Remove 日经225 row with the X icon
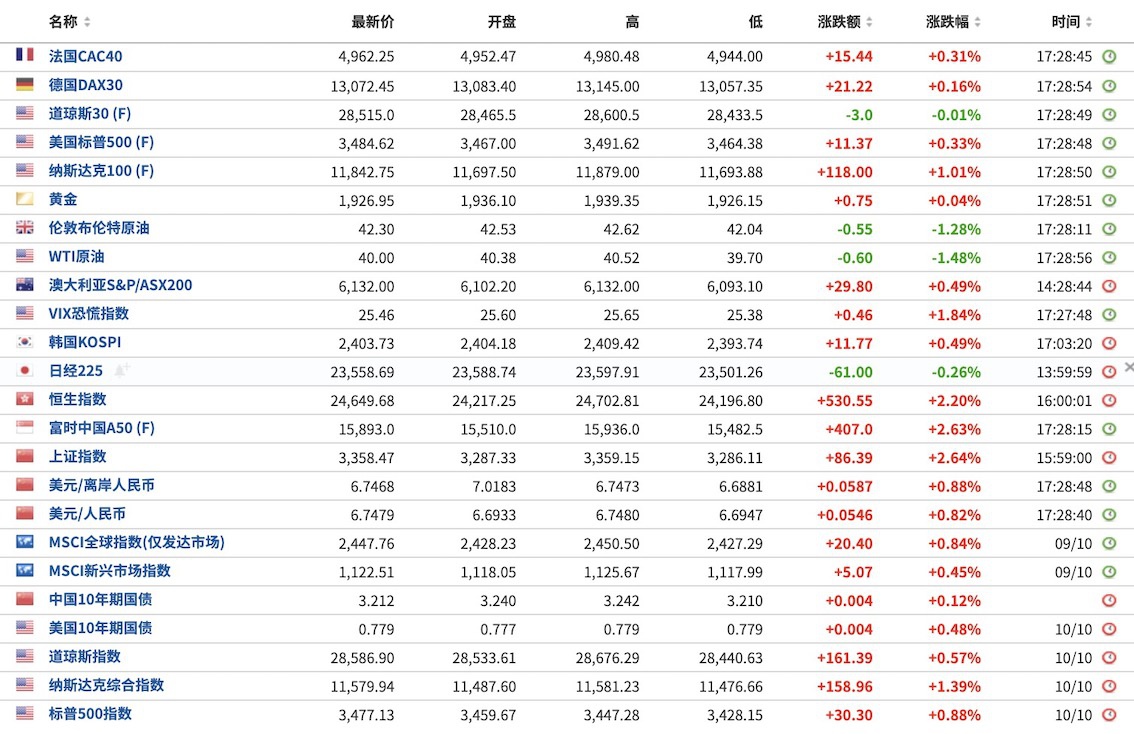1134x734 pixels. coord(1128,368)
